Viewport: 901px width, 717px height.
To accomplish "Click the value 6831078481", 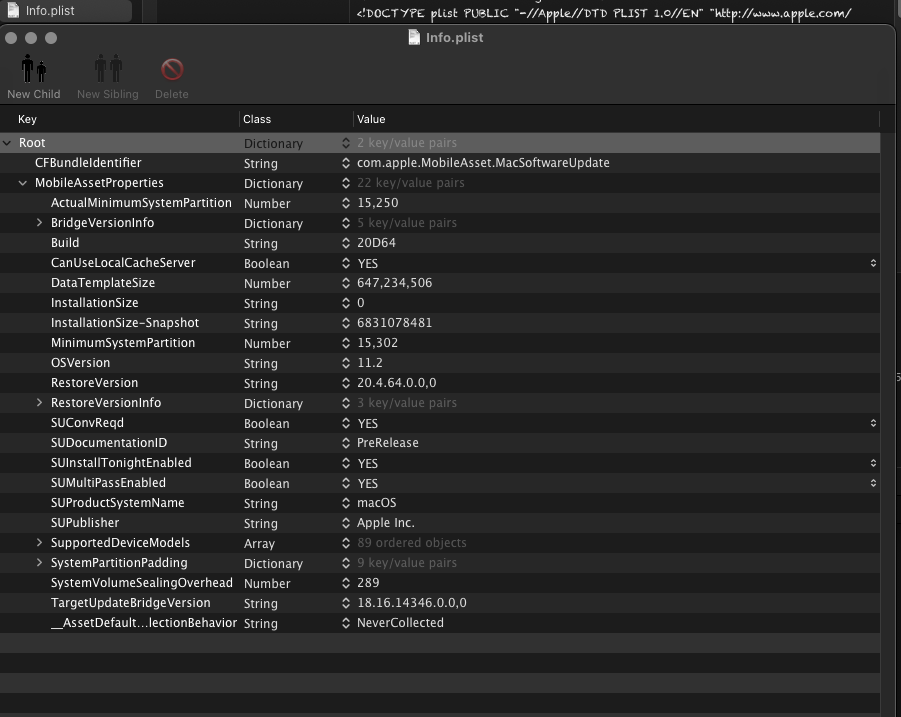I will pos(395,323).
